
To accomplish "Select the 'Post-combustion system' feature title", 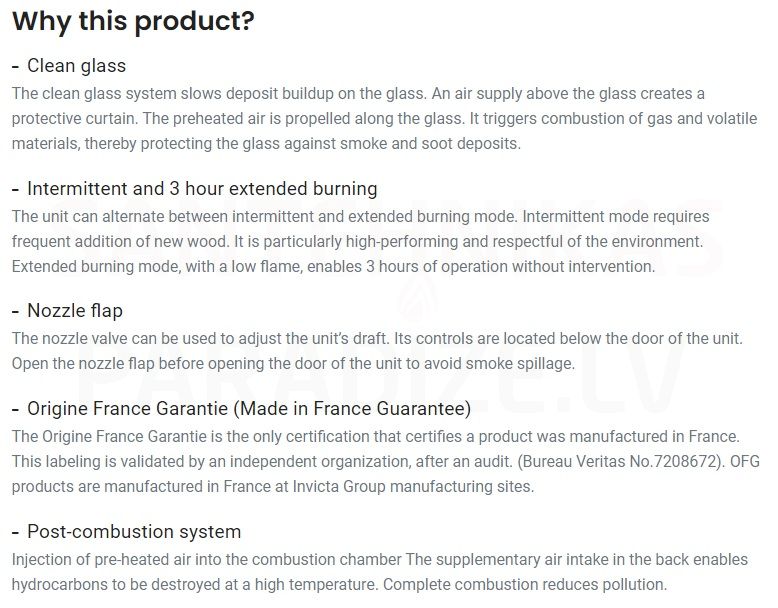I will 134,532.
